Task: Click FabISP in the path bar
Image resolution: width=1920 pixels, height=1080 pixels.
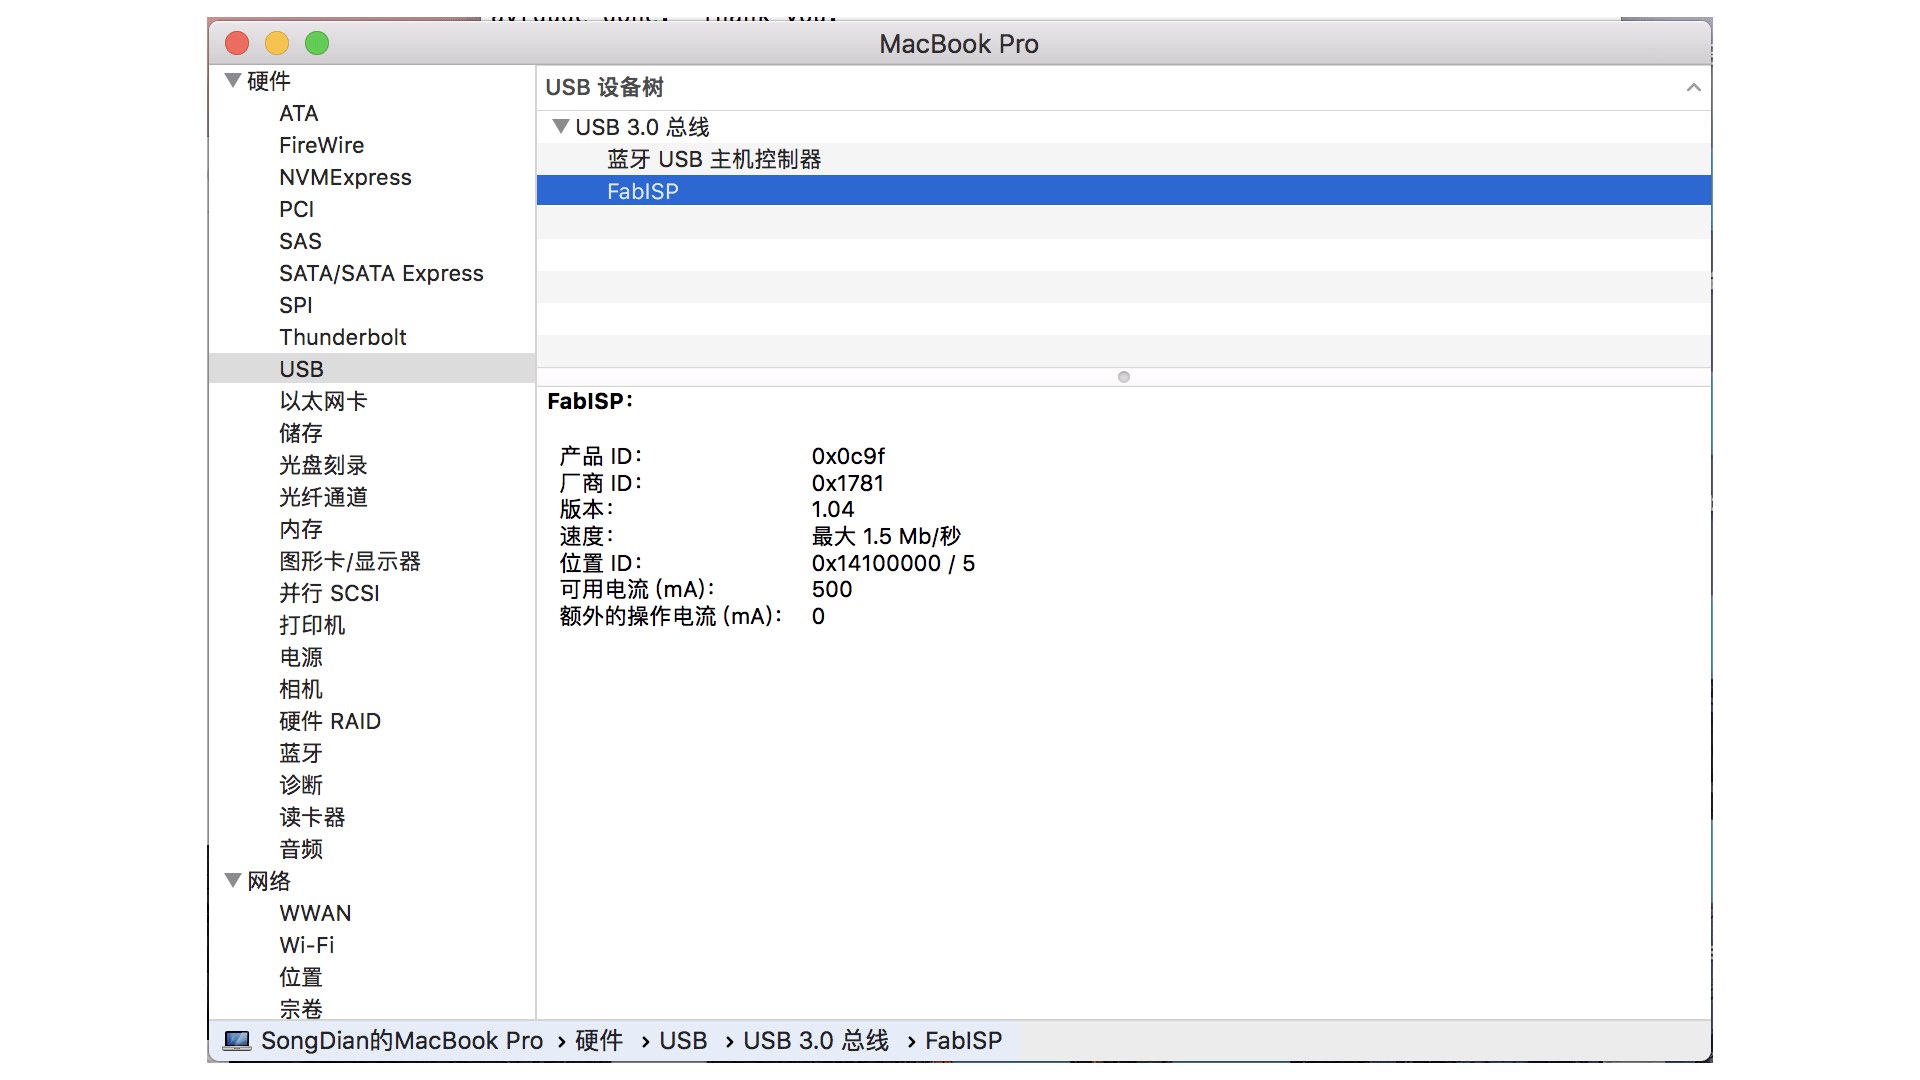Action: click(963, 1041)
